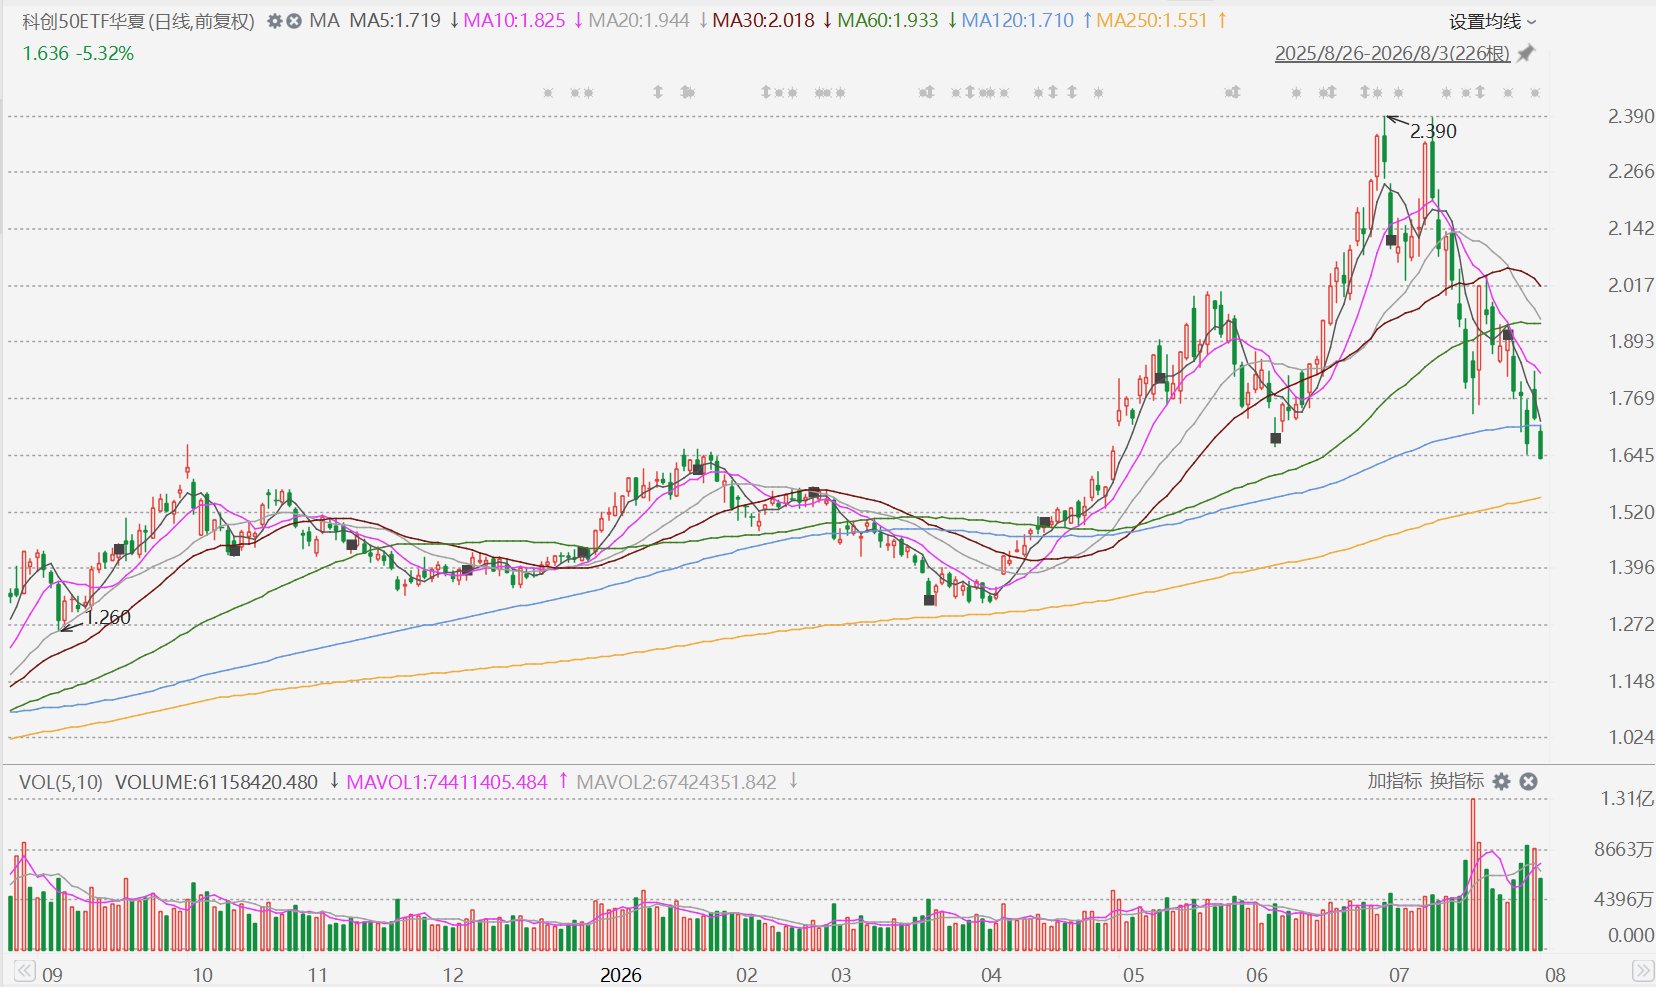The height and width of the screenshot is (987, 1656).
Task: Click the chart title 科创50ETF华夏(日线,前复权)
Action: (139, 21)
